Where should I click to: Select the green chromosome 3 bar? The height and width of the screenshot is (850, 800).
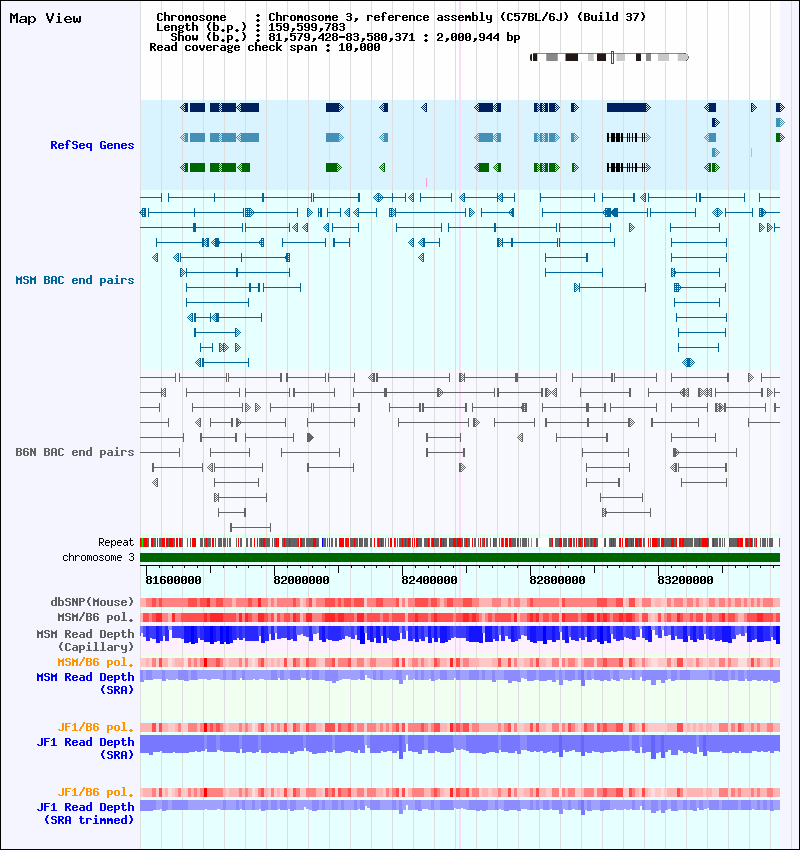(x=460, y=557)
